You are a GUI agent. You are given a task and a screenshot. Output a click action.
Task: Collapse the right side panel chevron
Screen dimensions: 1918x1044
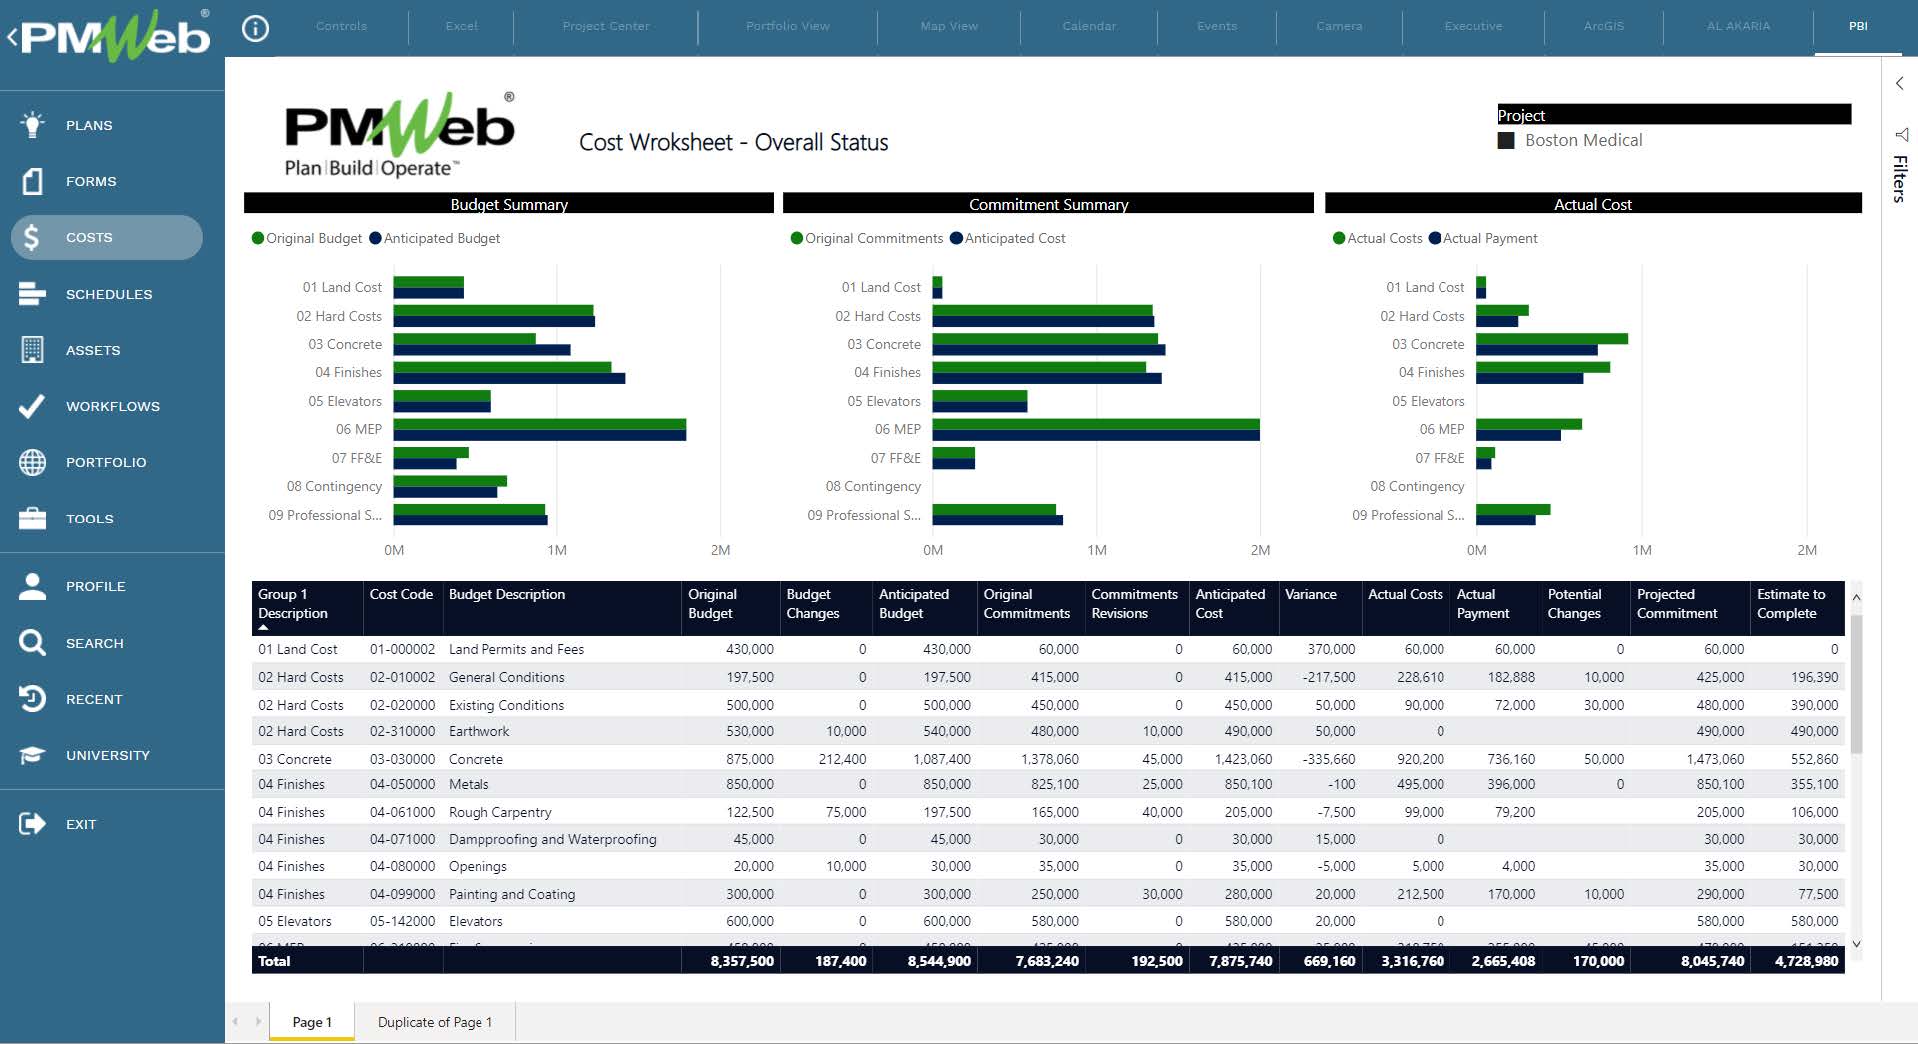[x=1900, y=83]
